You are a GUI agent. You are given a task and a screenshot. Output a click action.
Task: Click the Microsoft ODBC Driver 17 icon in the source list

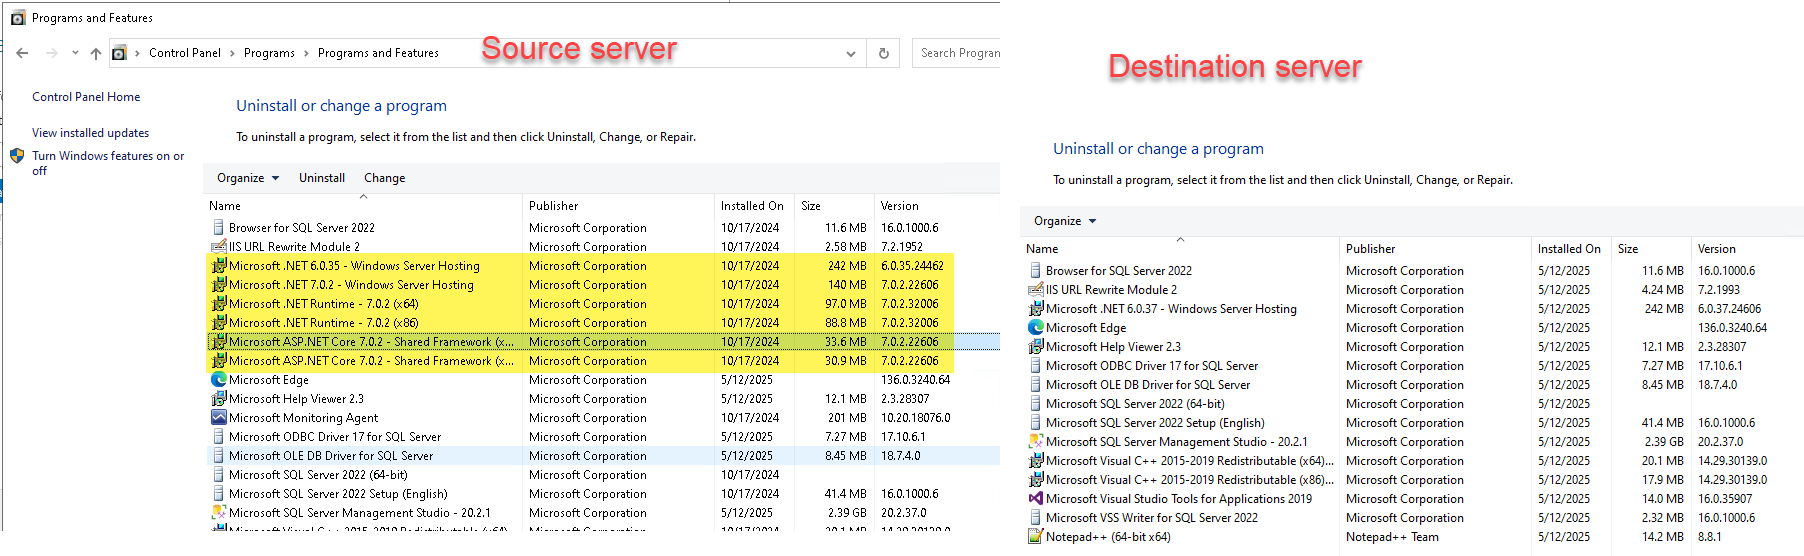[219, 437]
